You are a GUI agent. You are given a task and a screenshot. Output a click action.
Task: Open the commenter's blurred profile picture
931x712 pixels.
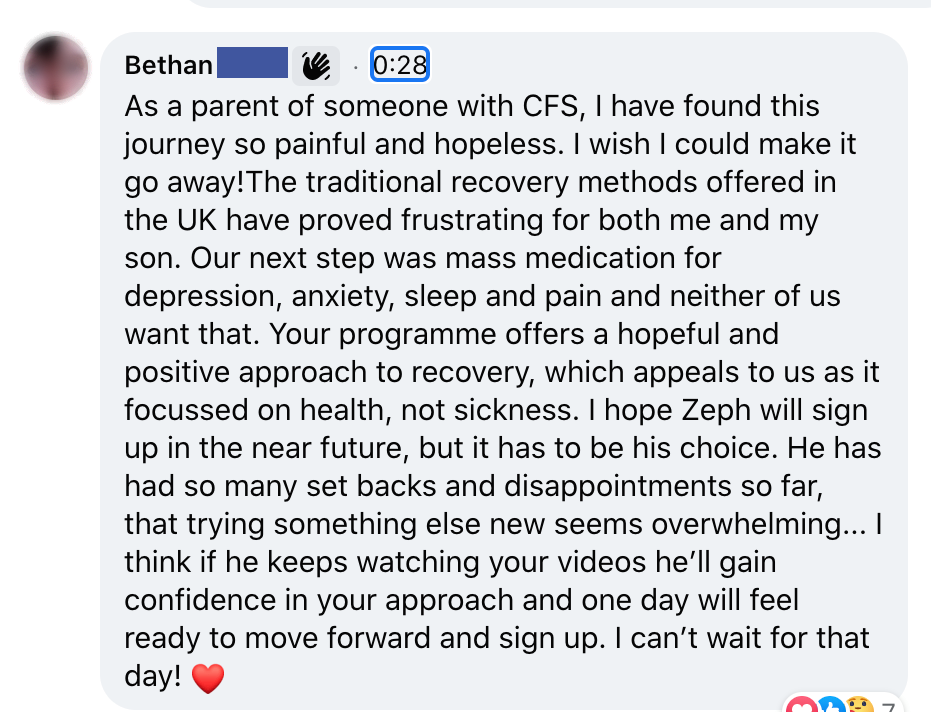58,67
